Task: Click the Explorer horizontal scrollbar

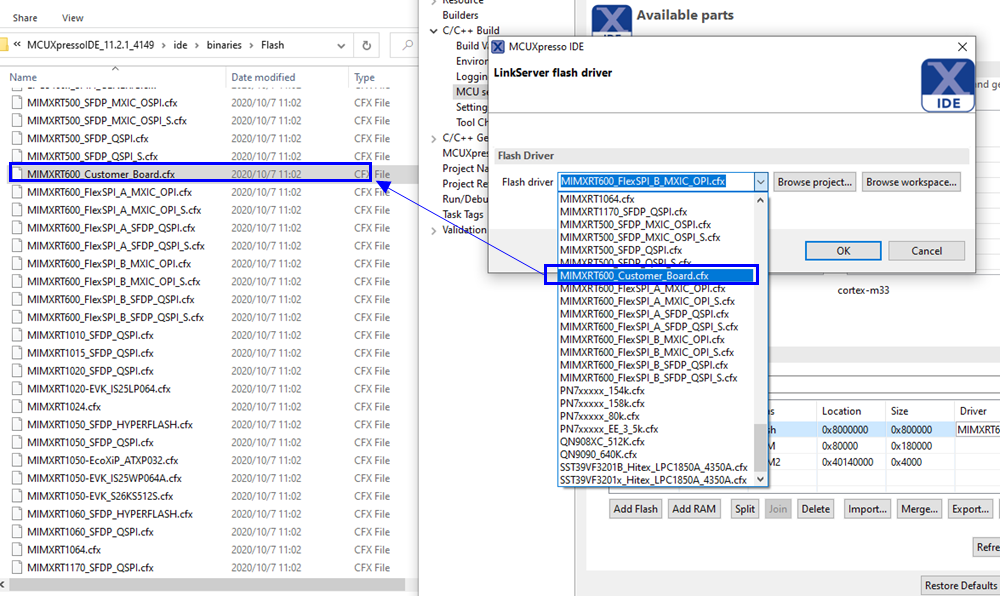Action: (207, 584)
